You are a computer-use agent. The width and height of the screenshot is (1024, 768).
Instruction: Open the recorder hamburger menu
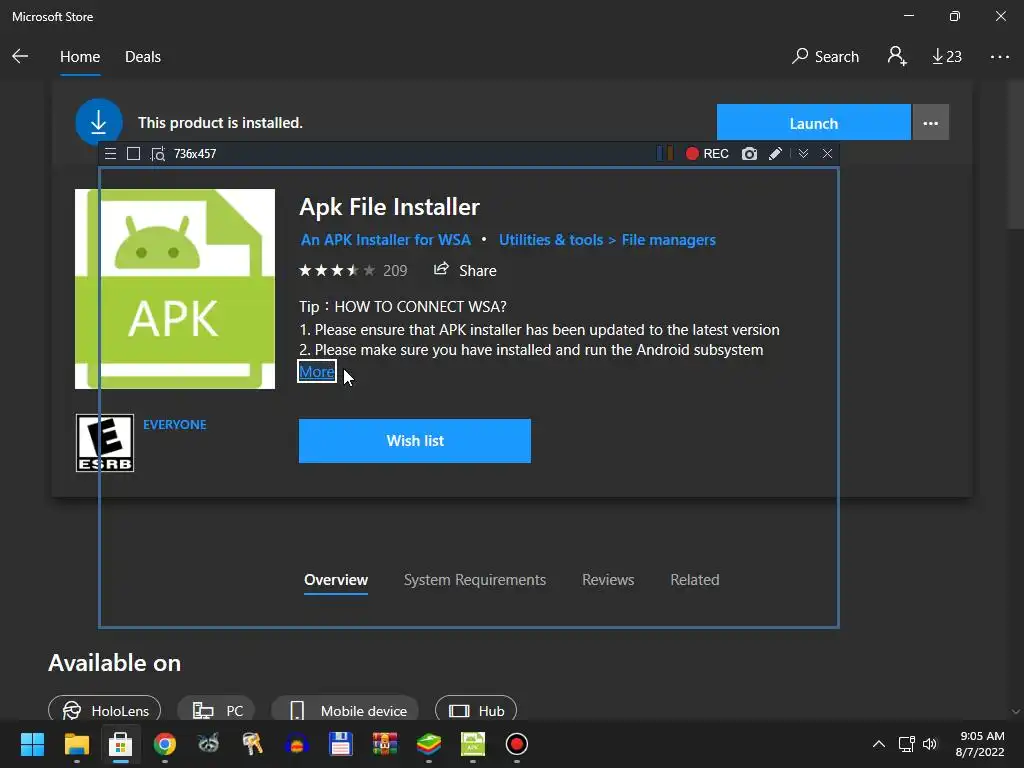click(110, 153)
